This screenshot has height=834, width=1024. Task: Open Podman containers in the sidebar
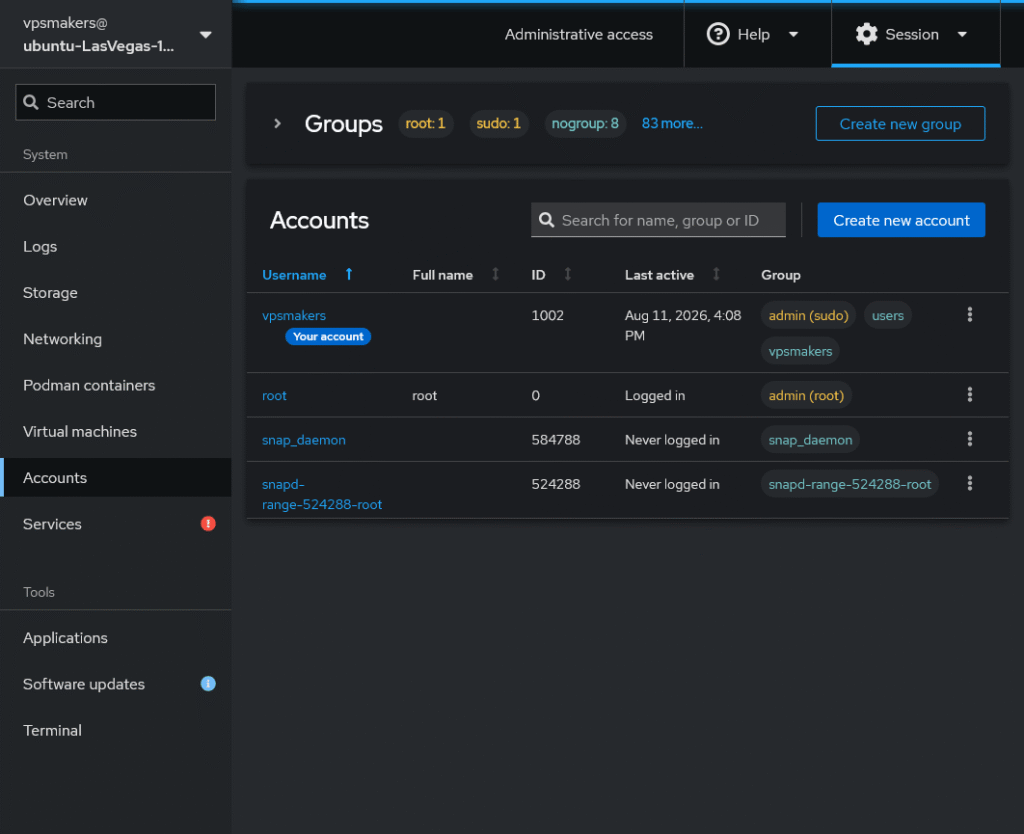pos(116,385)
